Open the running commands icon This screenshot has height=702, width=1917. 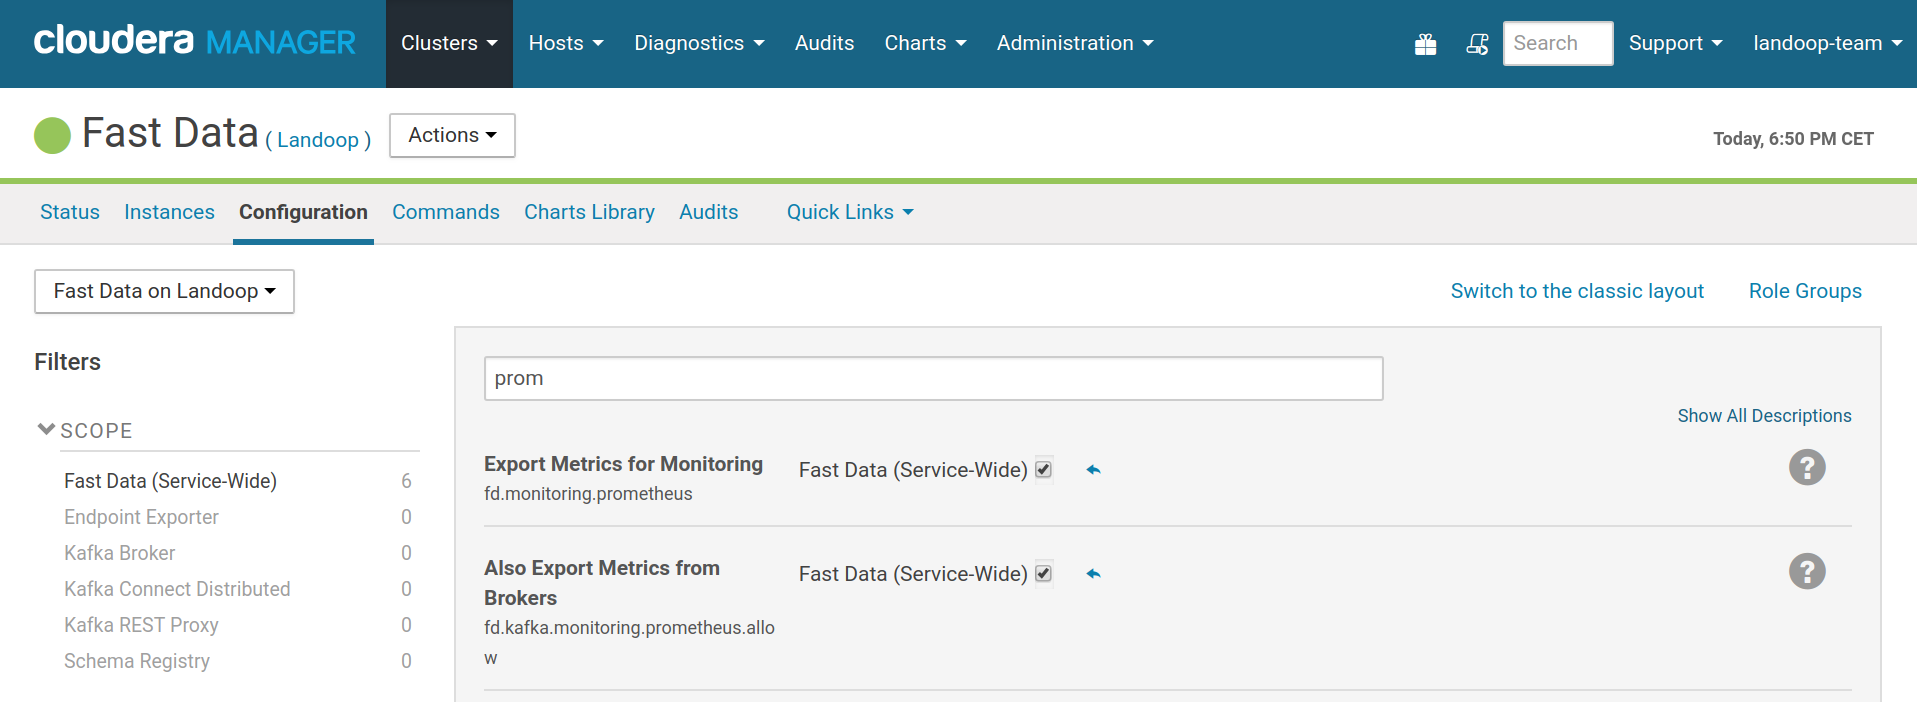tap(1477, 44)
